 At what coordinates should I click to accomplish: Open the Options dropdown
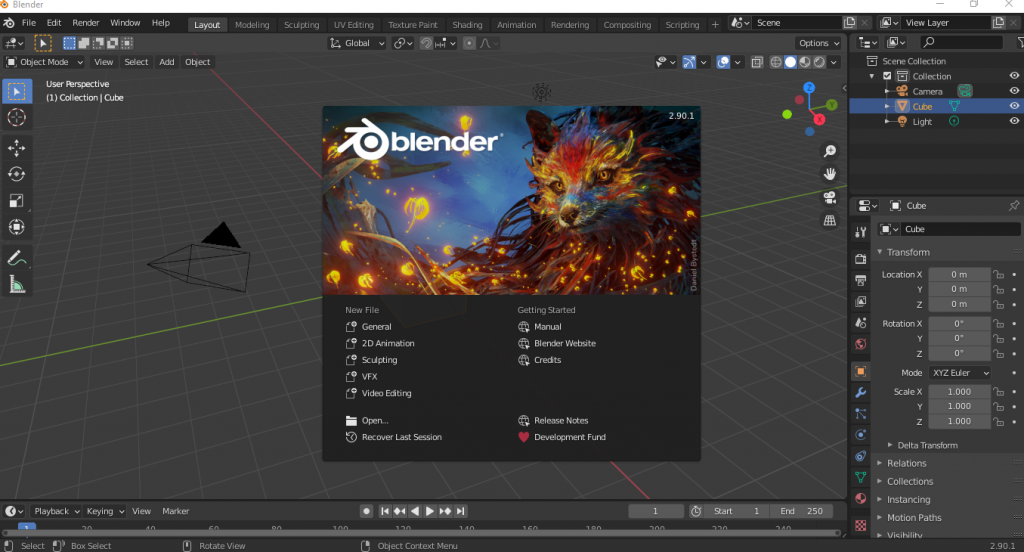click(x=818, y=43)
